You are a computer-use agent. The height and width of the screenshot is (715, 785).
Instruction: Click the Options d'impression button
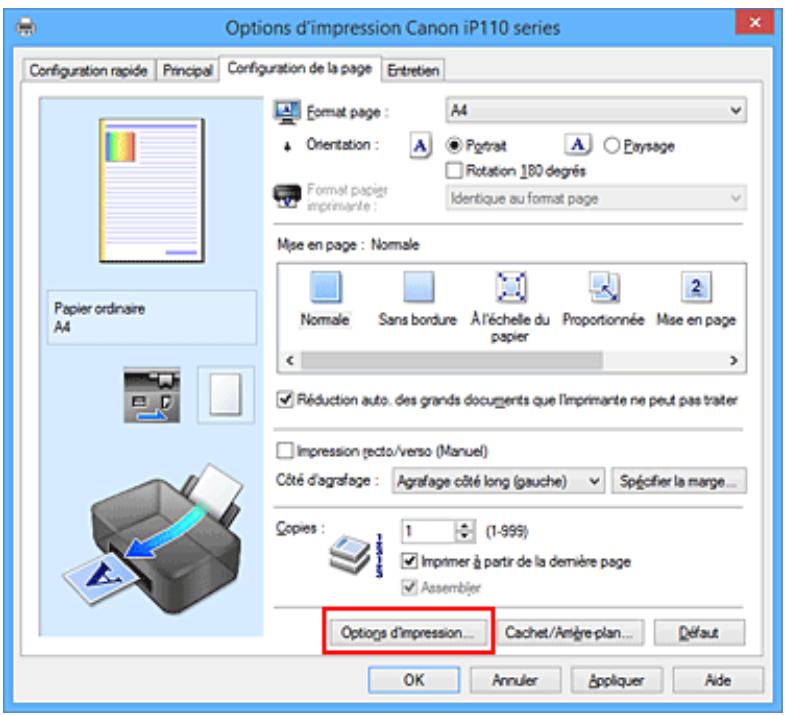point(407,633)
